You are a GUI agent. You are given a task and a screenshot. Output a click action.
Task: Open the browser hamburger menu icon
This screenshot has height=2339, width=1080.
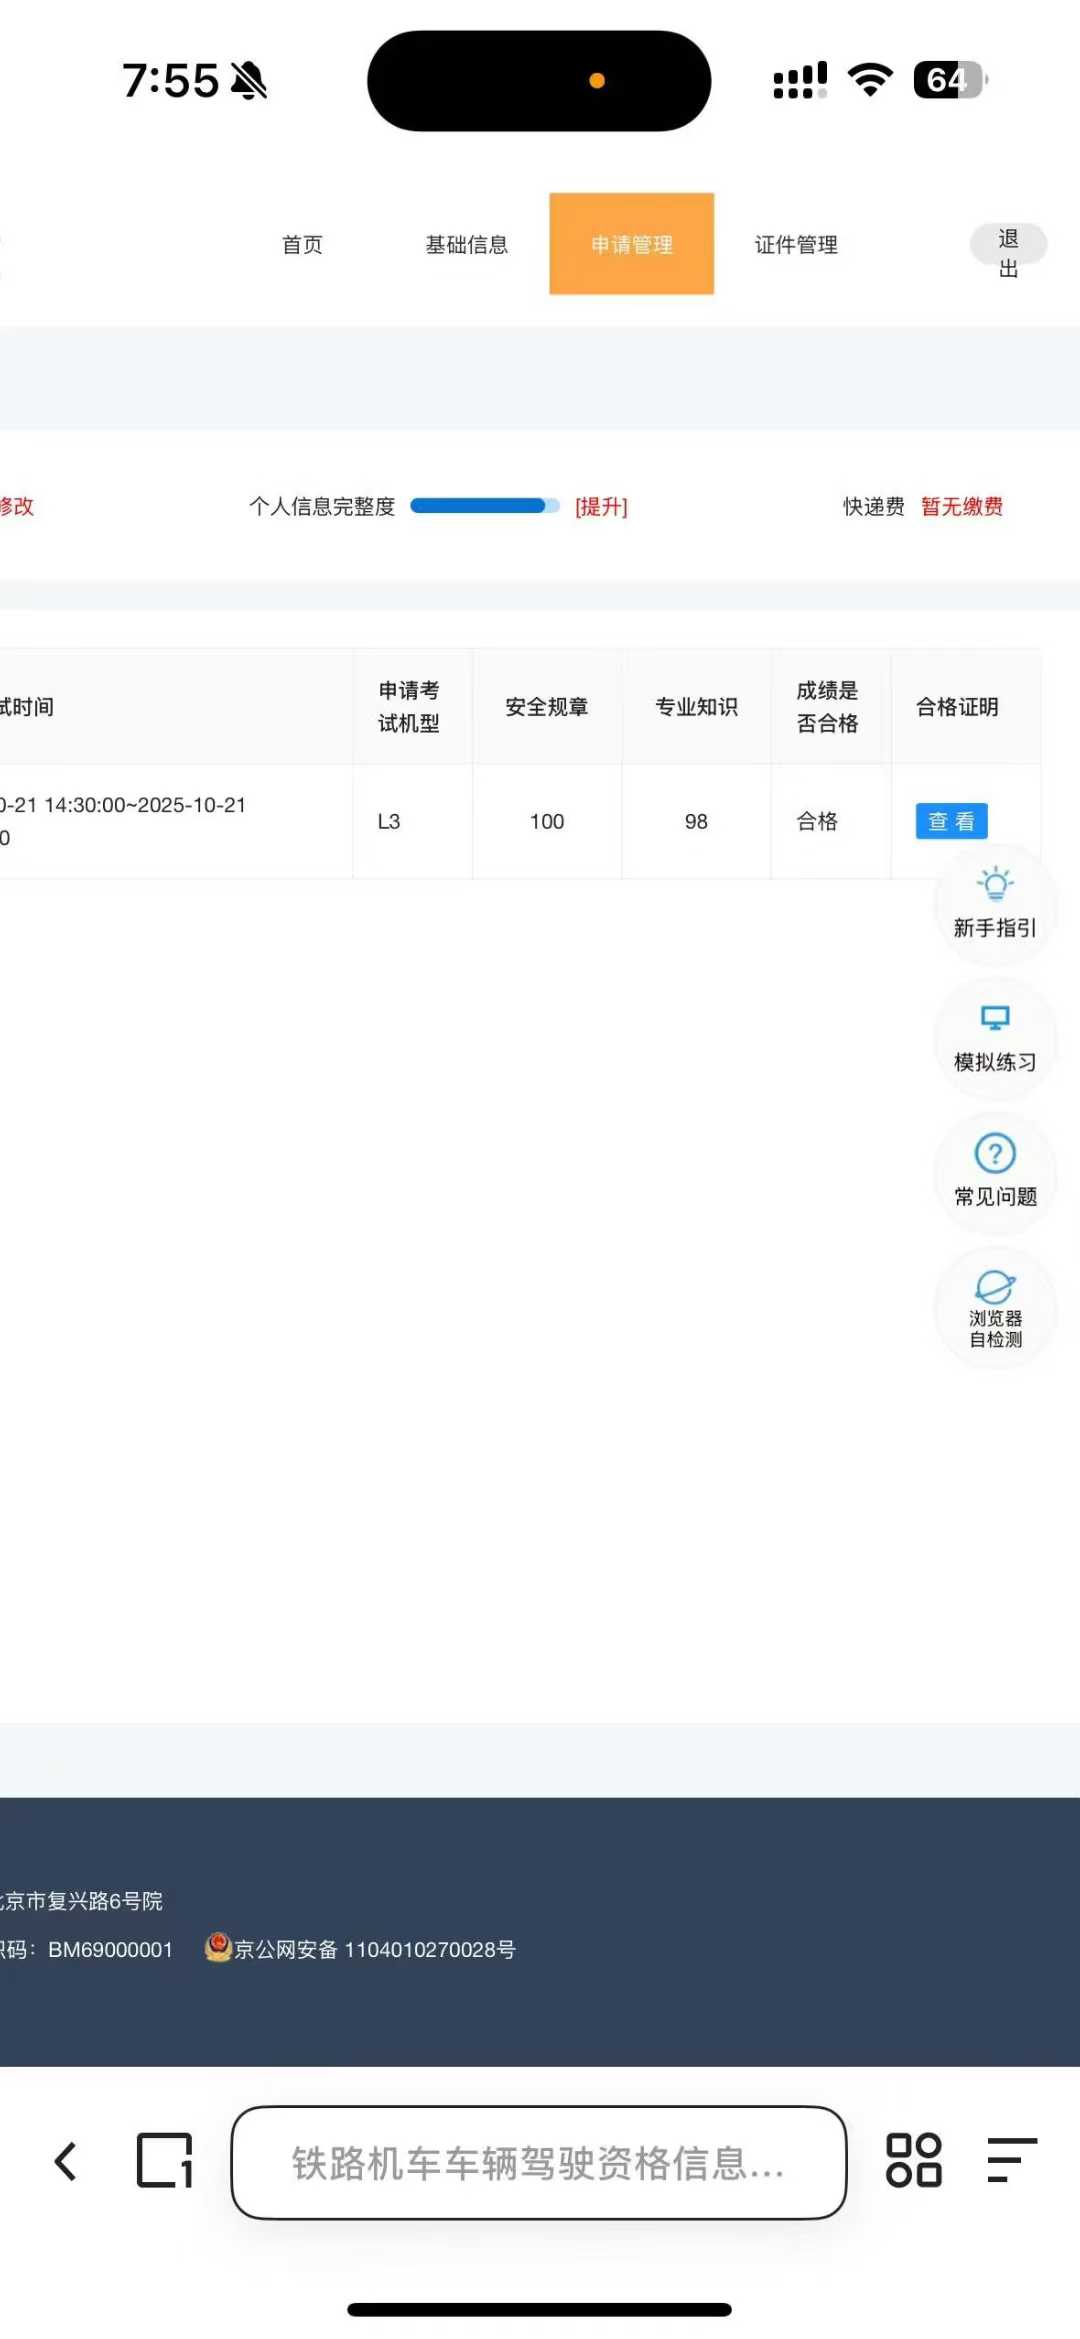coord(1011,2160)
